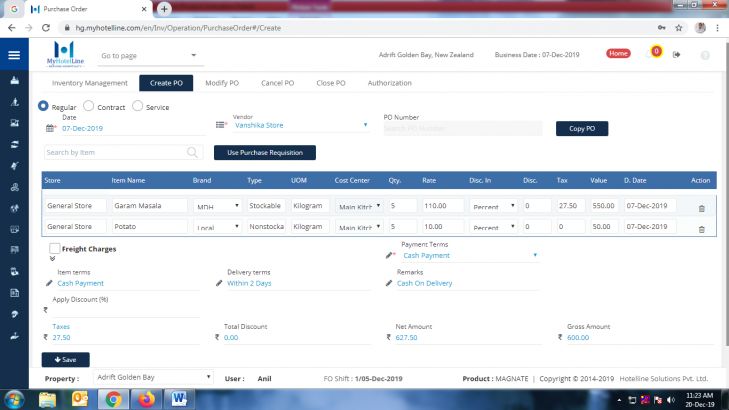Open the Go to page dropdown

150,56
